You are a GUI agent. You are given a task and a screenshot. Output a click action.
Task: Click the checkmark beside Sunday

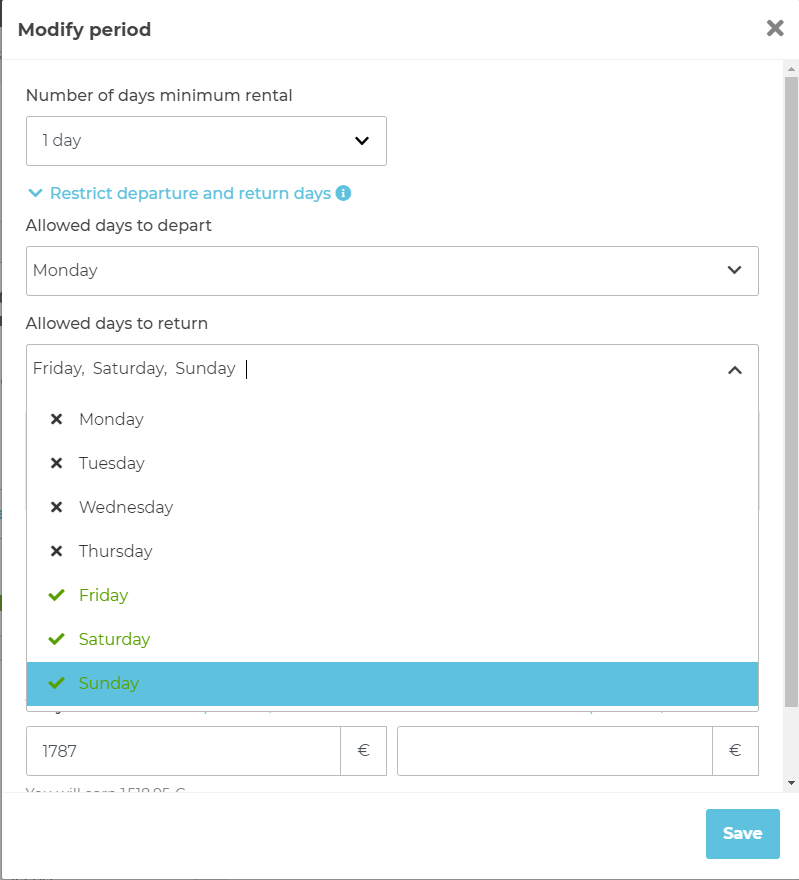(x=57, y=683)
